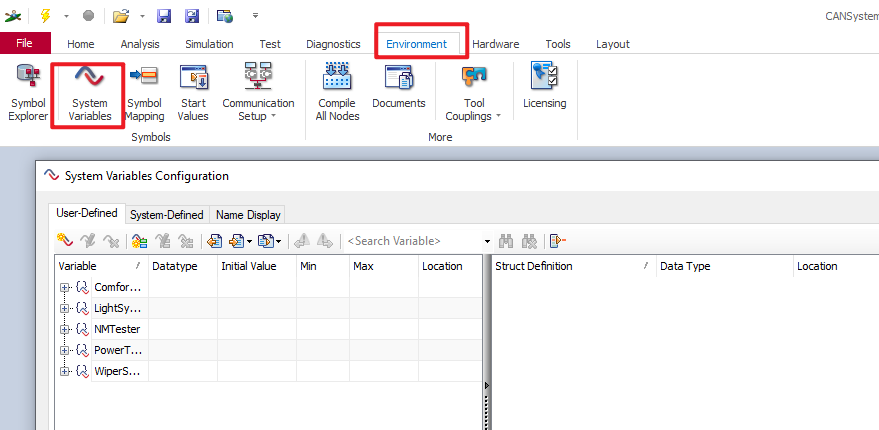Sort by the Initial Value column header
Image resolution: width=879 pixels, height=430 pixels.
point(257,266)
